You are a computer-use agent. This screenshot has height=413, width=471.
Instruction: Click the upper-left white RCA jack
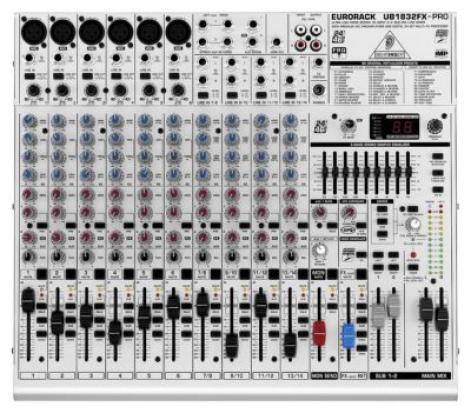tap(301, 31)
